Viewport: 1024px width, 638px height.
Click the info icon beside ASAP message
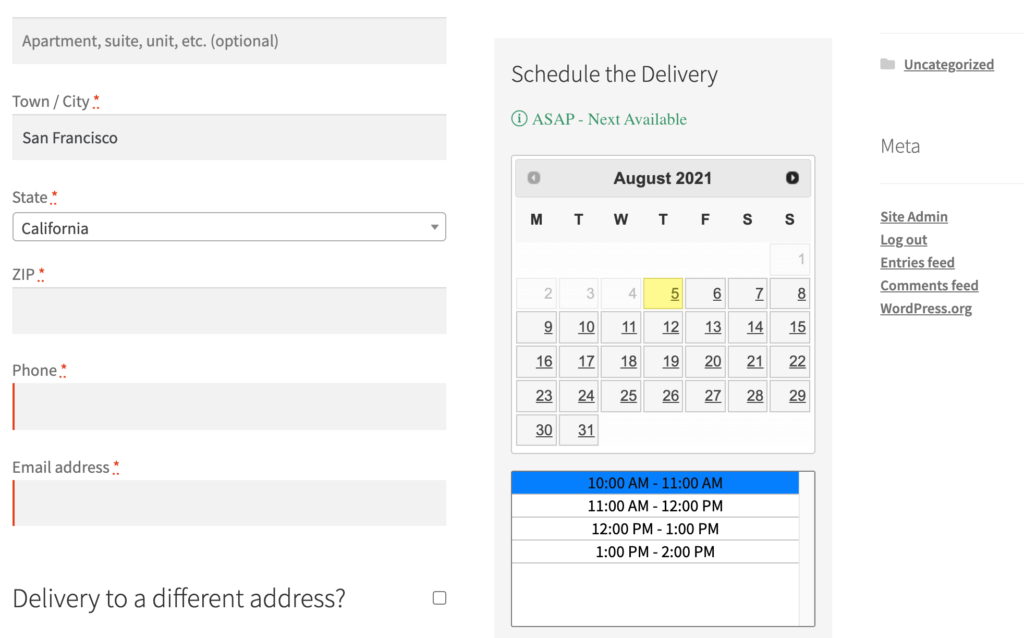[518, 118]
